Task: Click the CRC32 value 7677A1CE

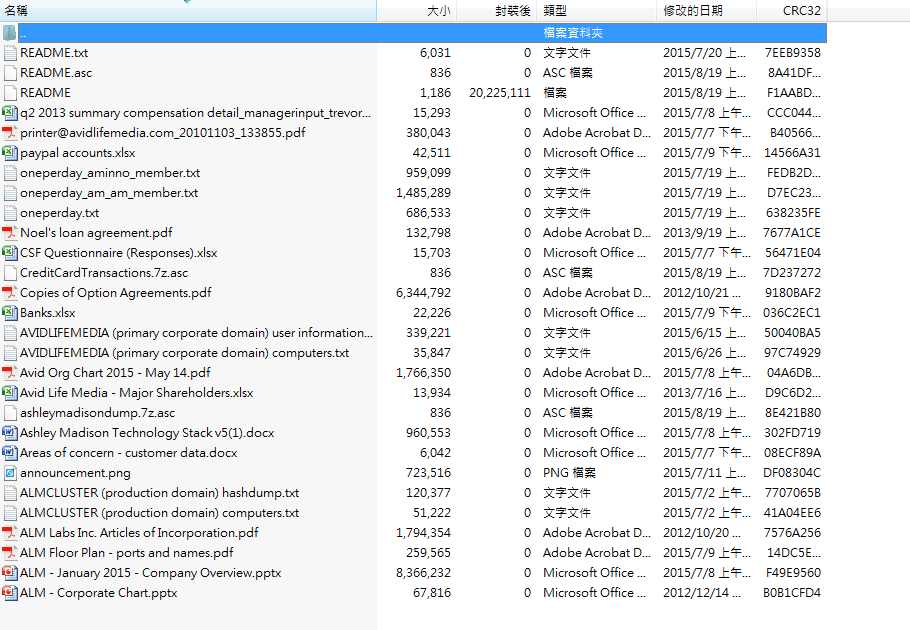Action: [792, 233]
